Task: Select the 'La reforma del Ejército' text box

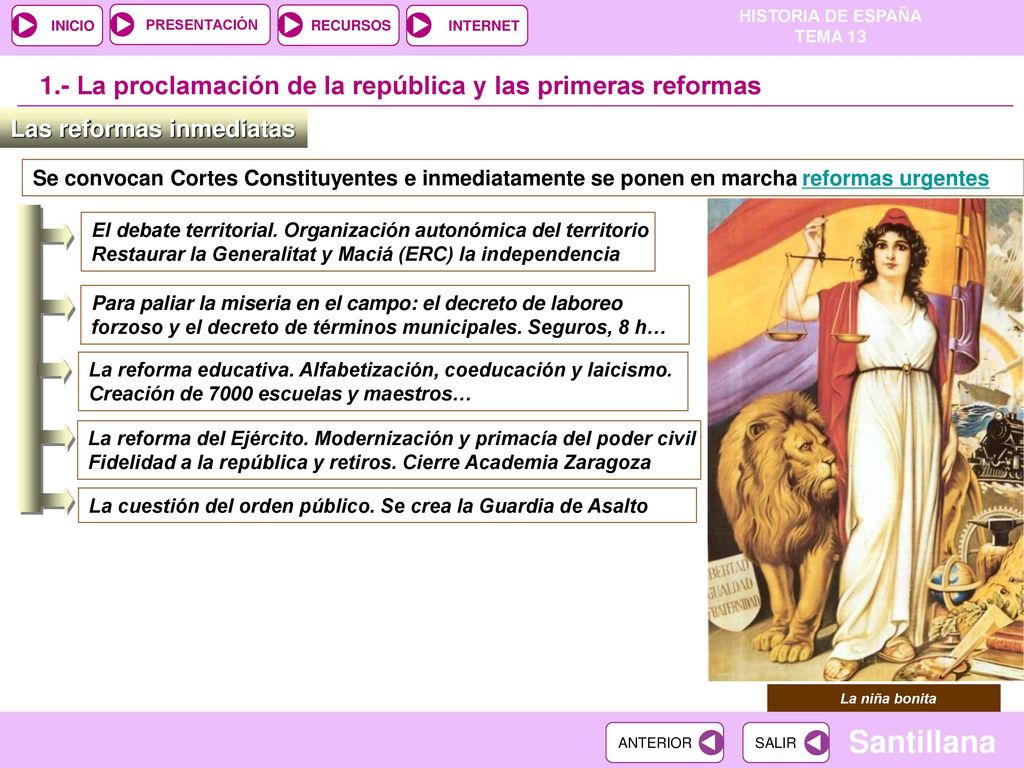Action: pos(389,450)
